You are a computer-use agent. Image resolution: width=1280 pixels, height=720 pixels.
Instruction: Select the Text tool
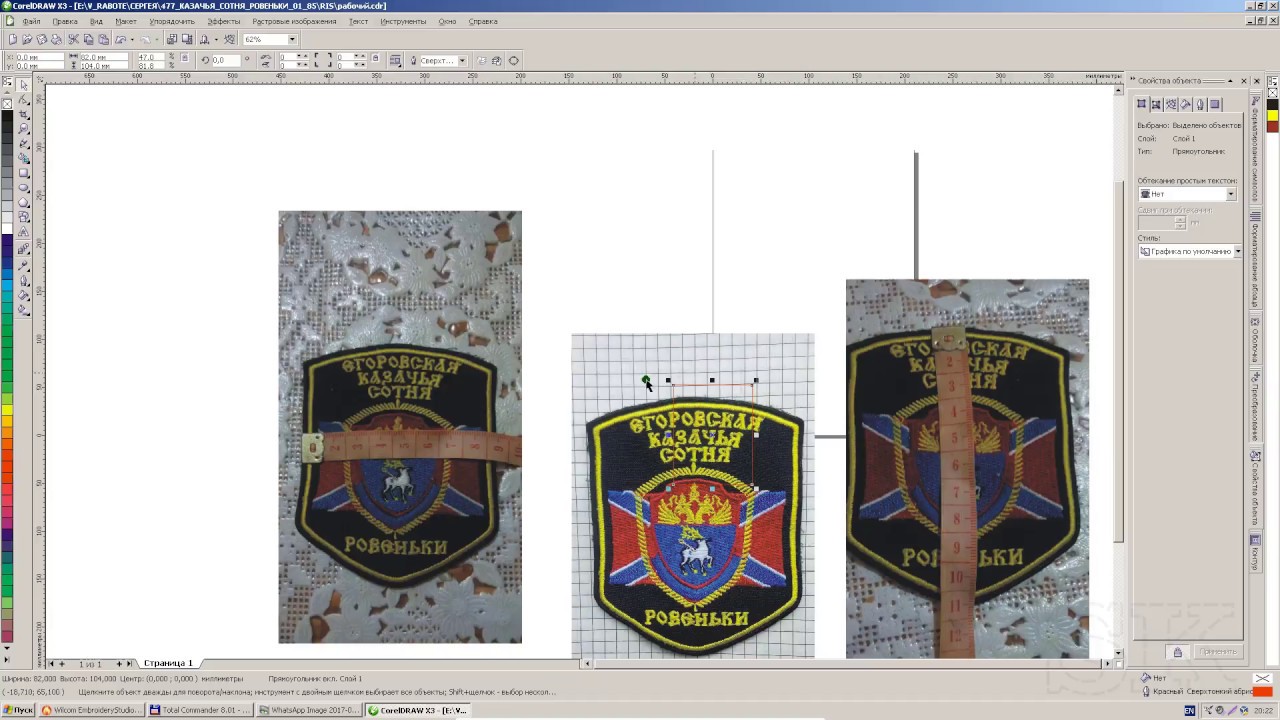tap(24, 231)
